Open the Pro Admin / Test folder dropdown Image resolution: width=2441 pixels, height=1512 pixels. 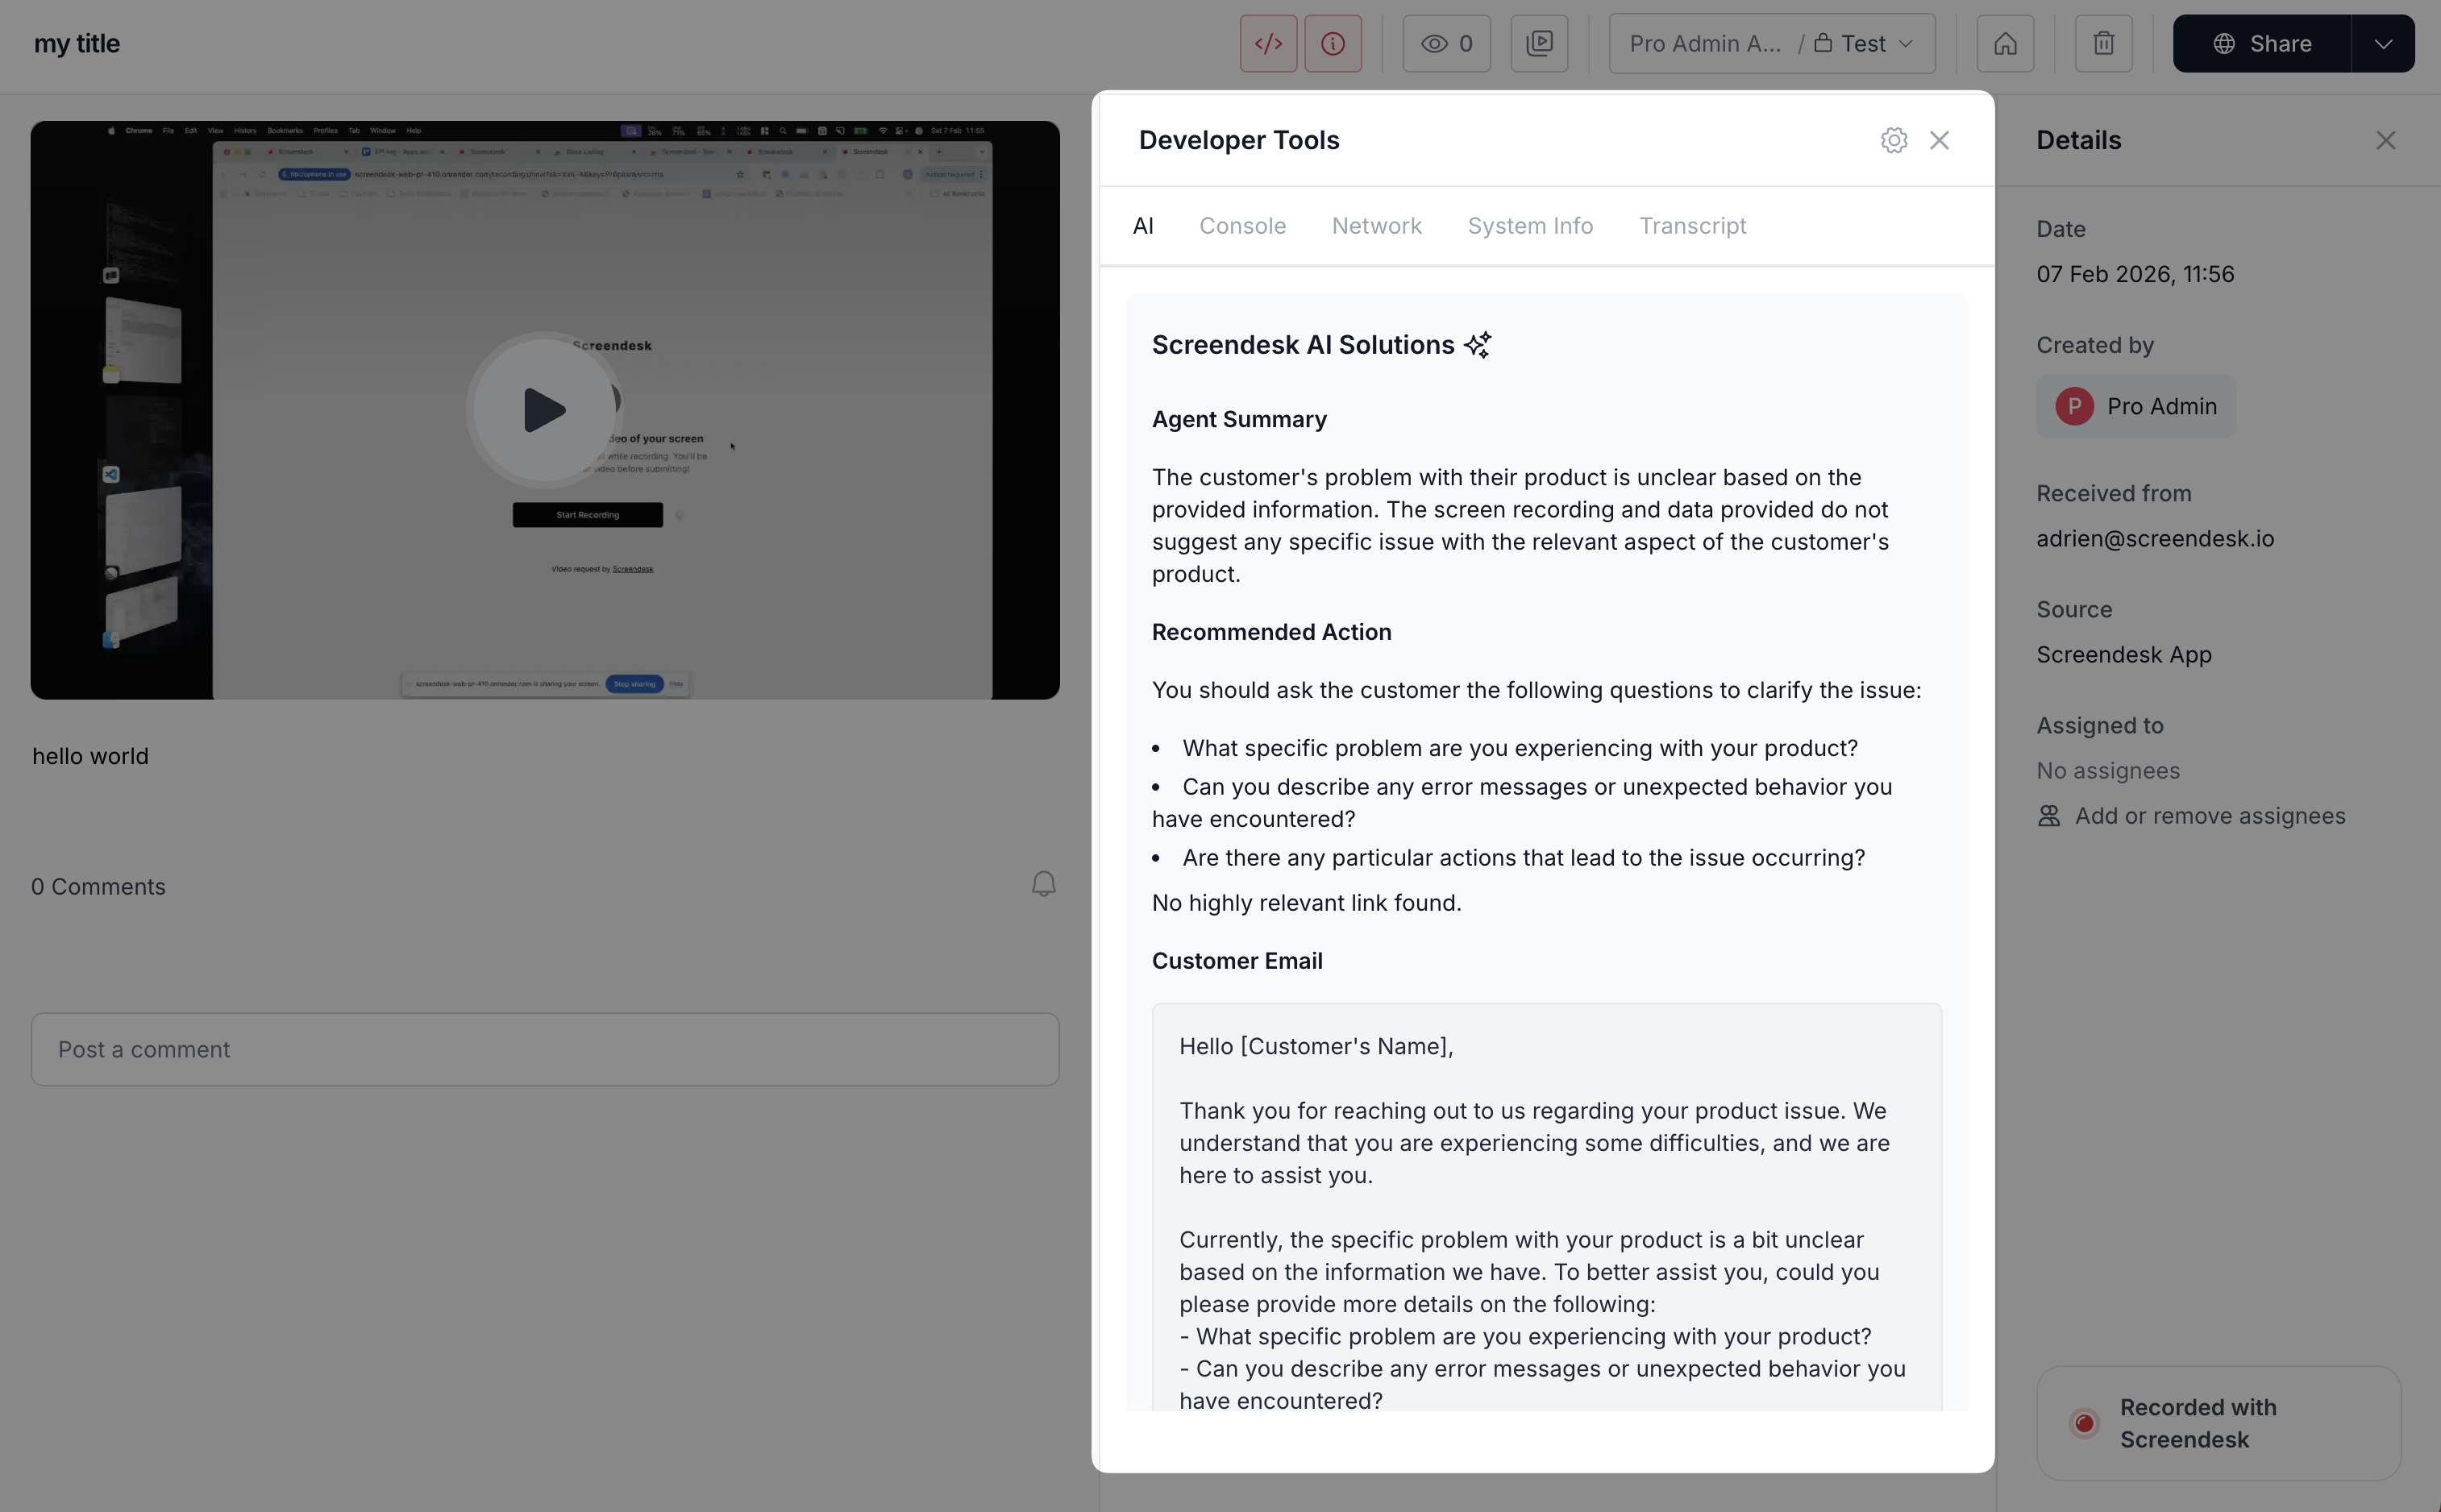(1771, 44)
